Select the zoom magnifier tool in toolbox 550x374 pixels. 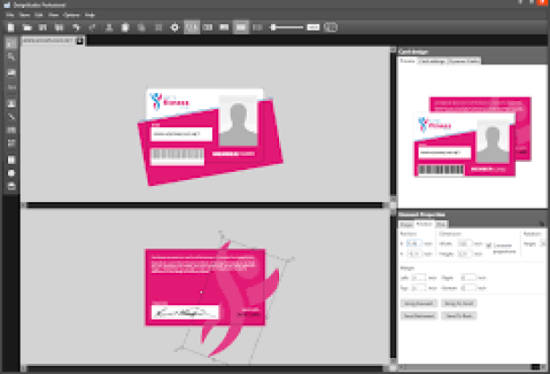[11, 57]
